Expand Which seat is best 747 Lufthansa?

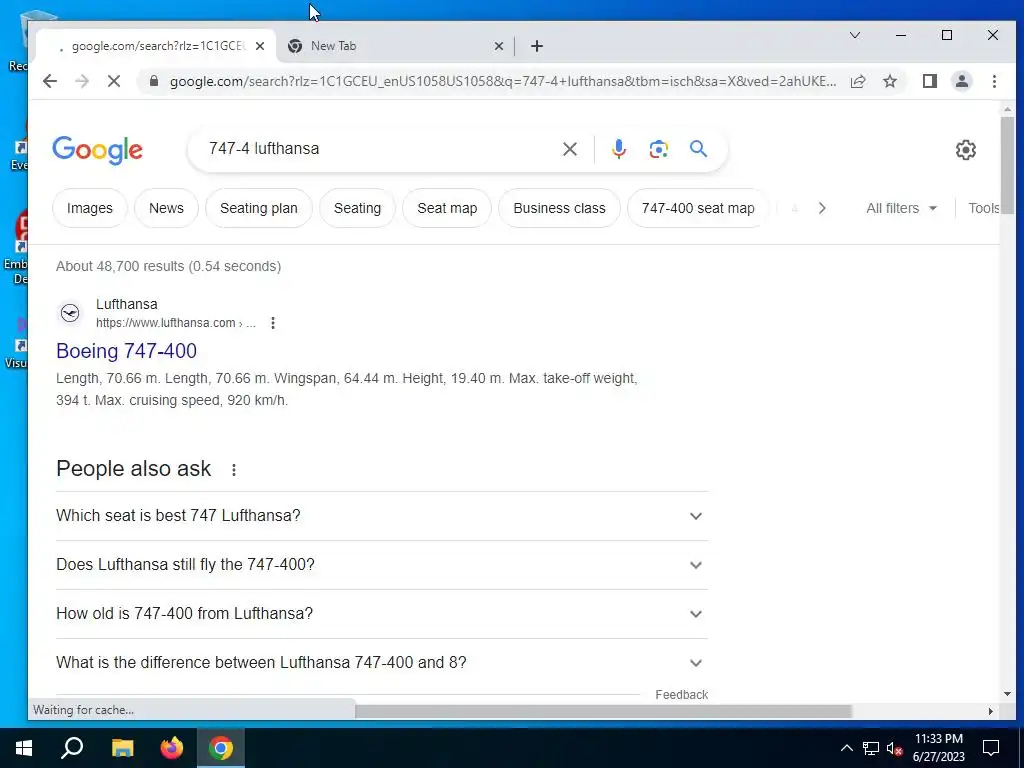381,516
